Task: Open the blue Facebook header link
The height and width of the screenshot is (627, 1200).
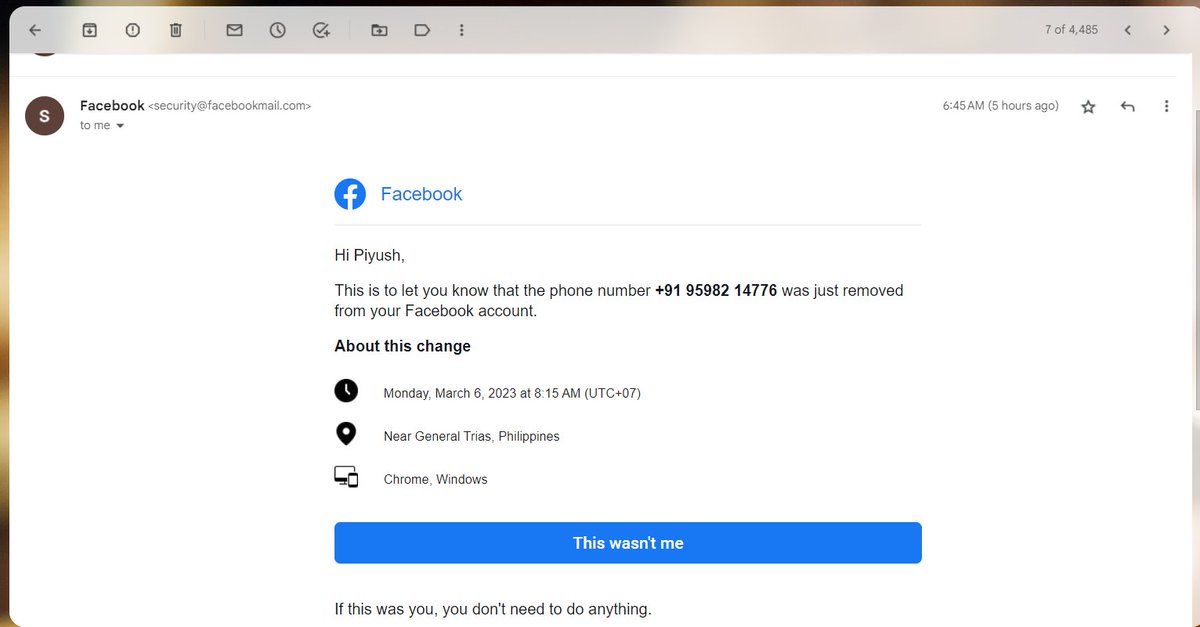Action: tap(421, 194)
